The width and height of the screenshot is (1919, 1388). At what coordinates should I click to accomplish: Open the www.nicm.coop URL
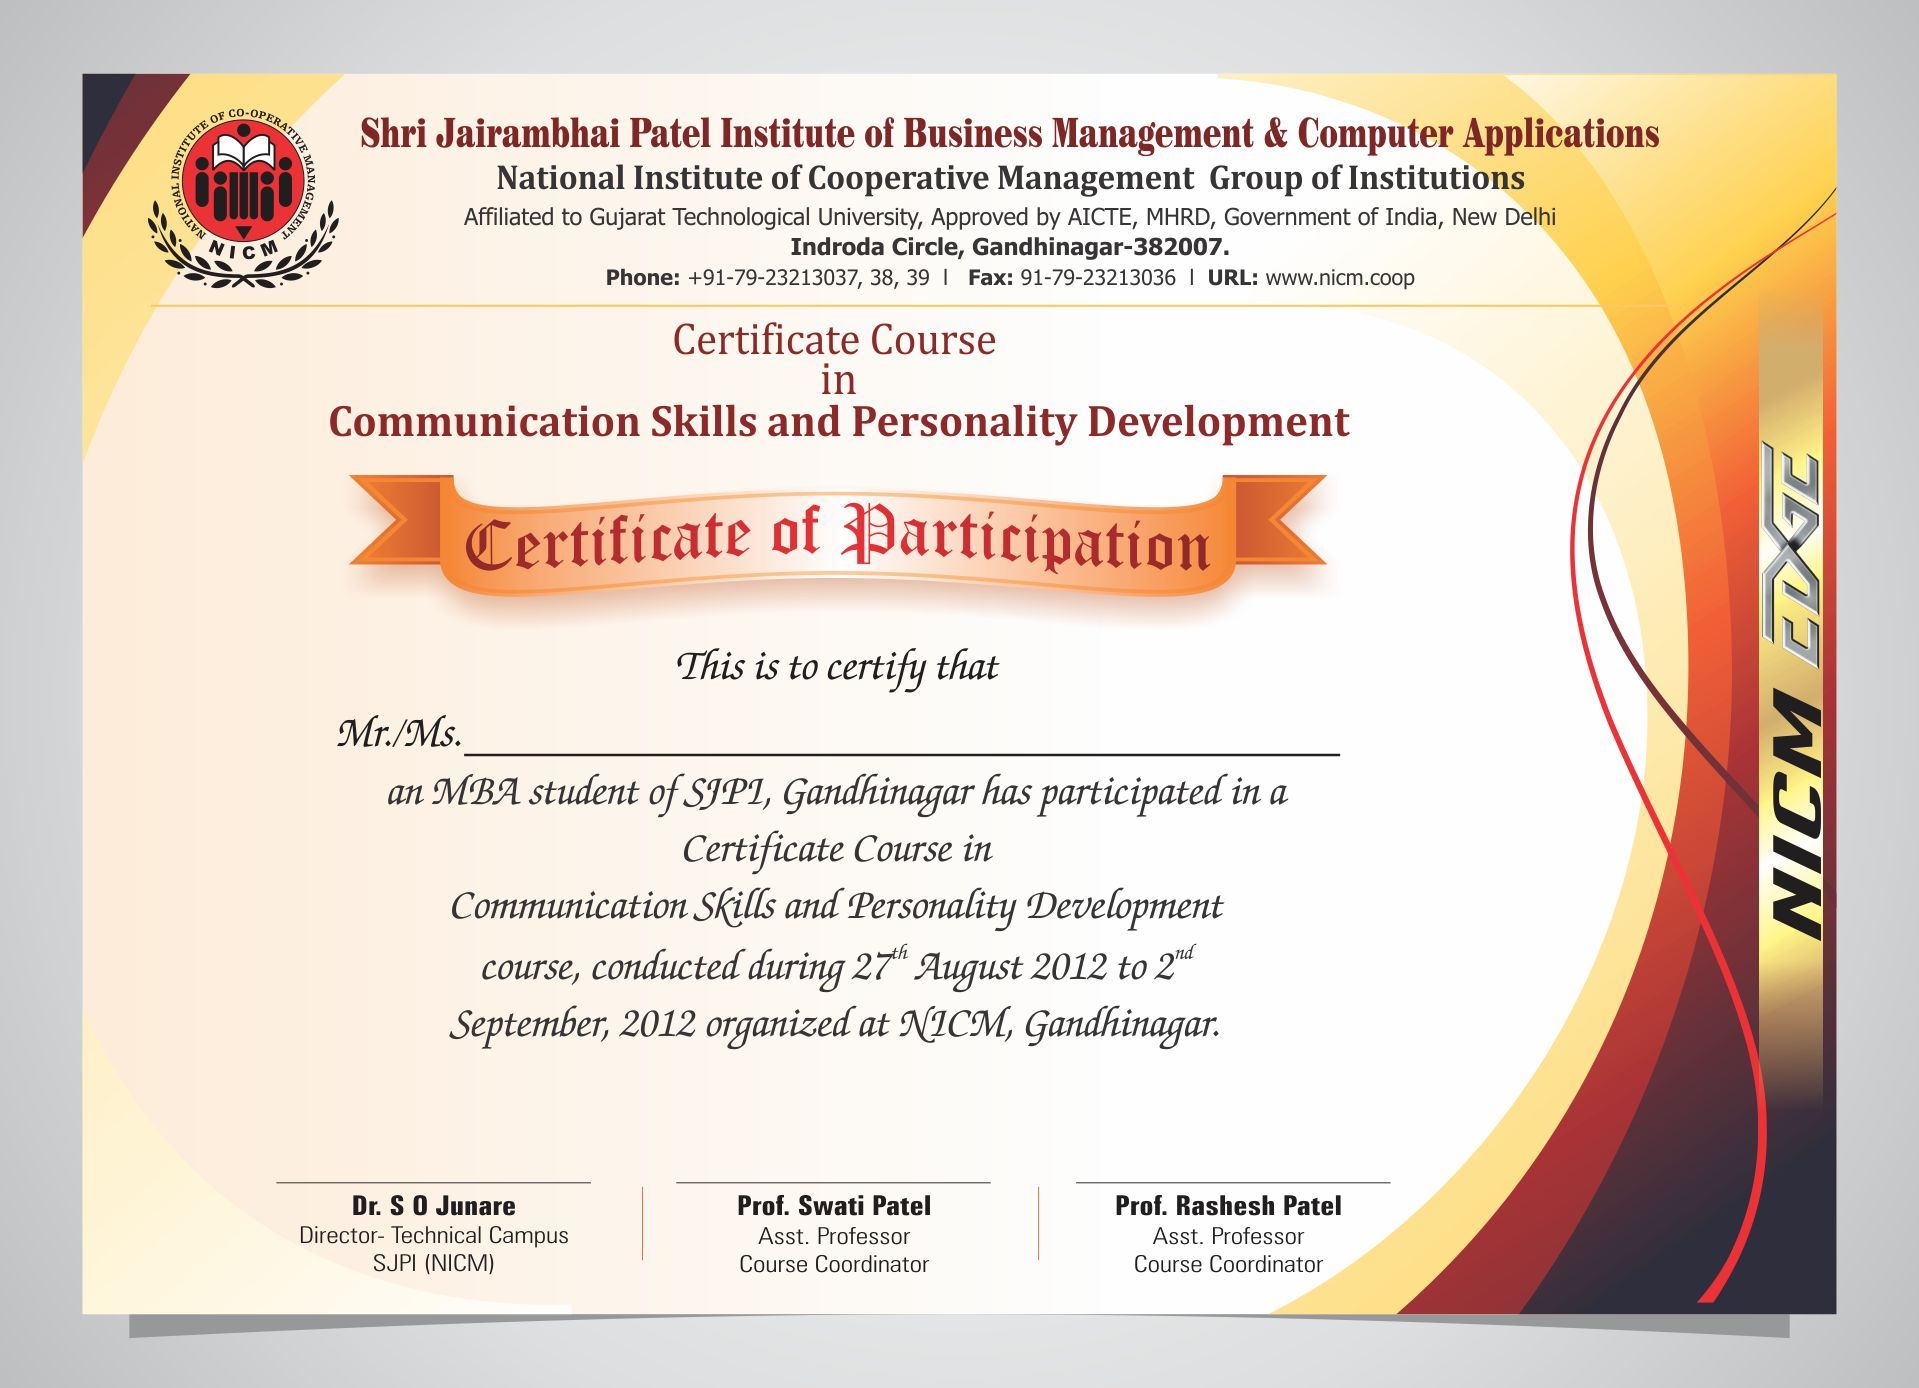(x=1340, y=278)
